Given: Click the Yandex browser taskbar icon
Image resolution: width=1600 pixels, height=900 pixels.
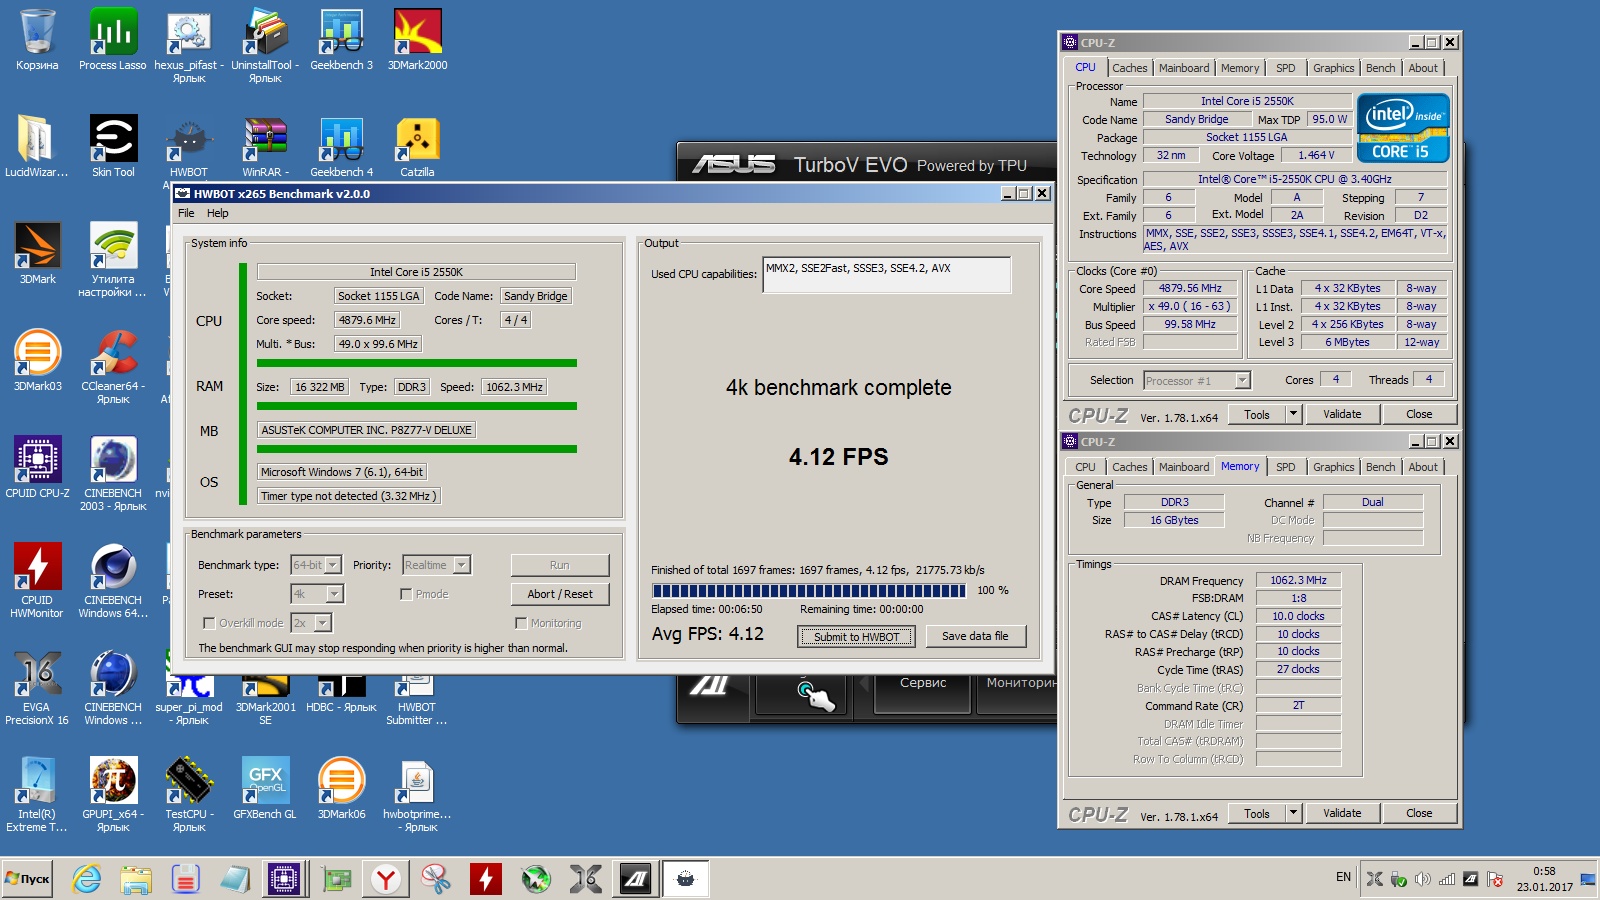Looking at the screenshot, I should tap(386, 879).
